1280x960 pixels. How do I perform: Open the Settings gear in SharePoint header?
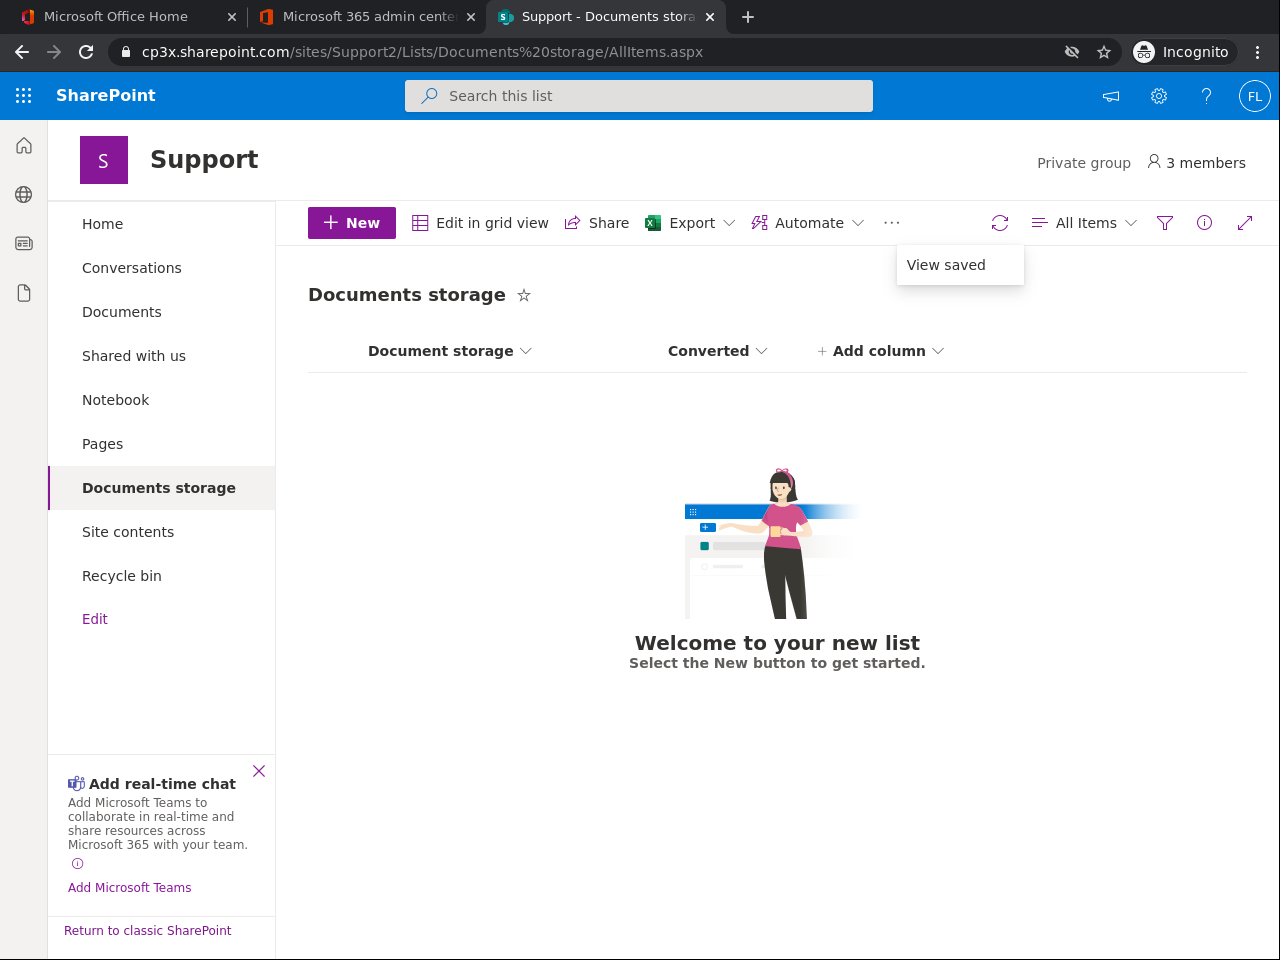(x=1159, y=96)
